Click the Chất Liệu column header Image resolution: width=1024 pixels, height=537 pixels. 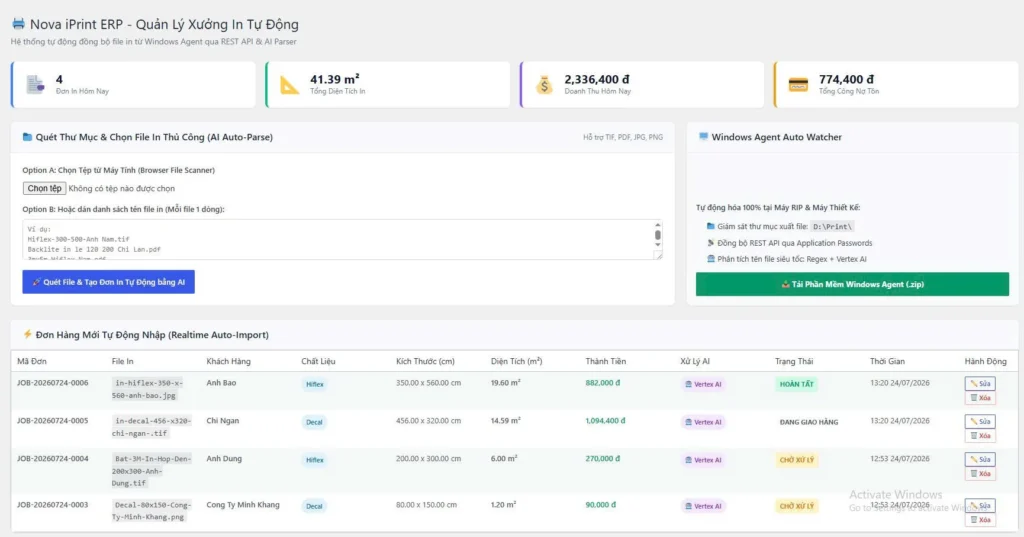tap(318, 361)
